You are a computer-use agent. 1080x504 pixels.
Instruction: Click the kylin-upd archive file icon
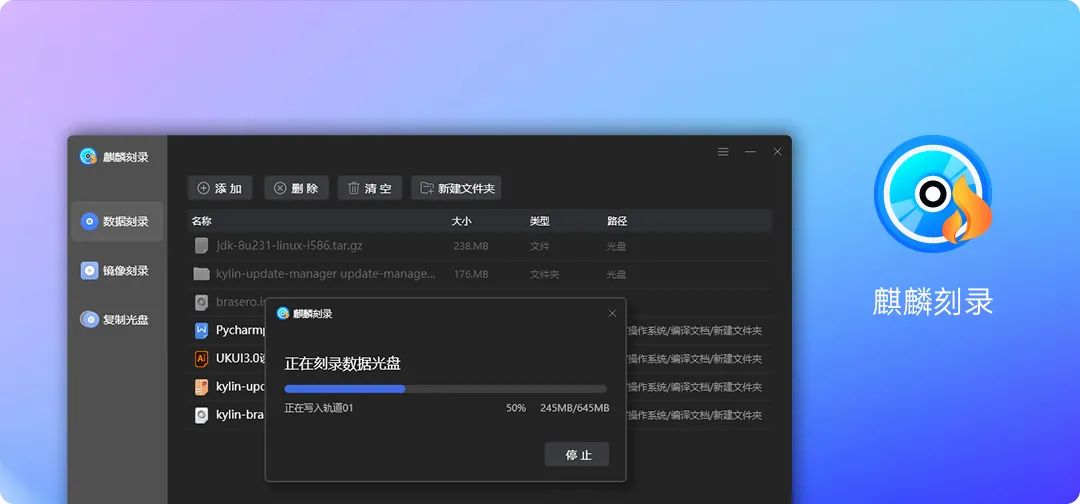[x=201, y=387]
